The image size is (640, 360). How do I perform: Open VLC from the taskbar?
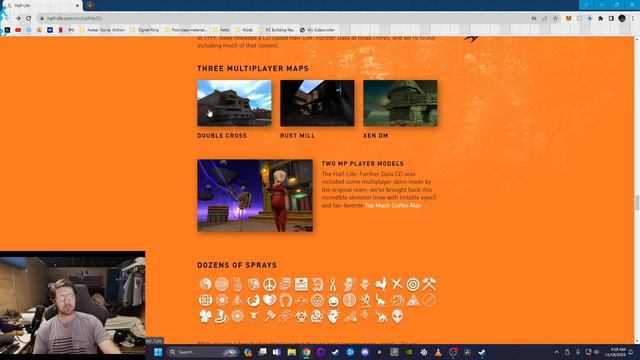[x=438, y=352]
